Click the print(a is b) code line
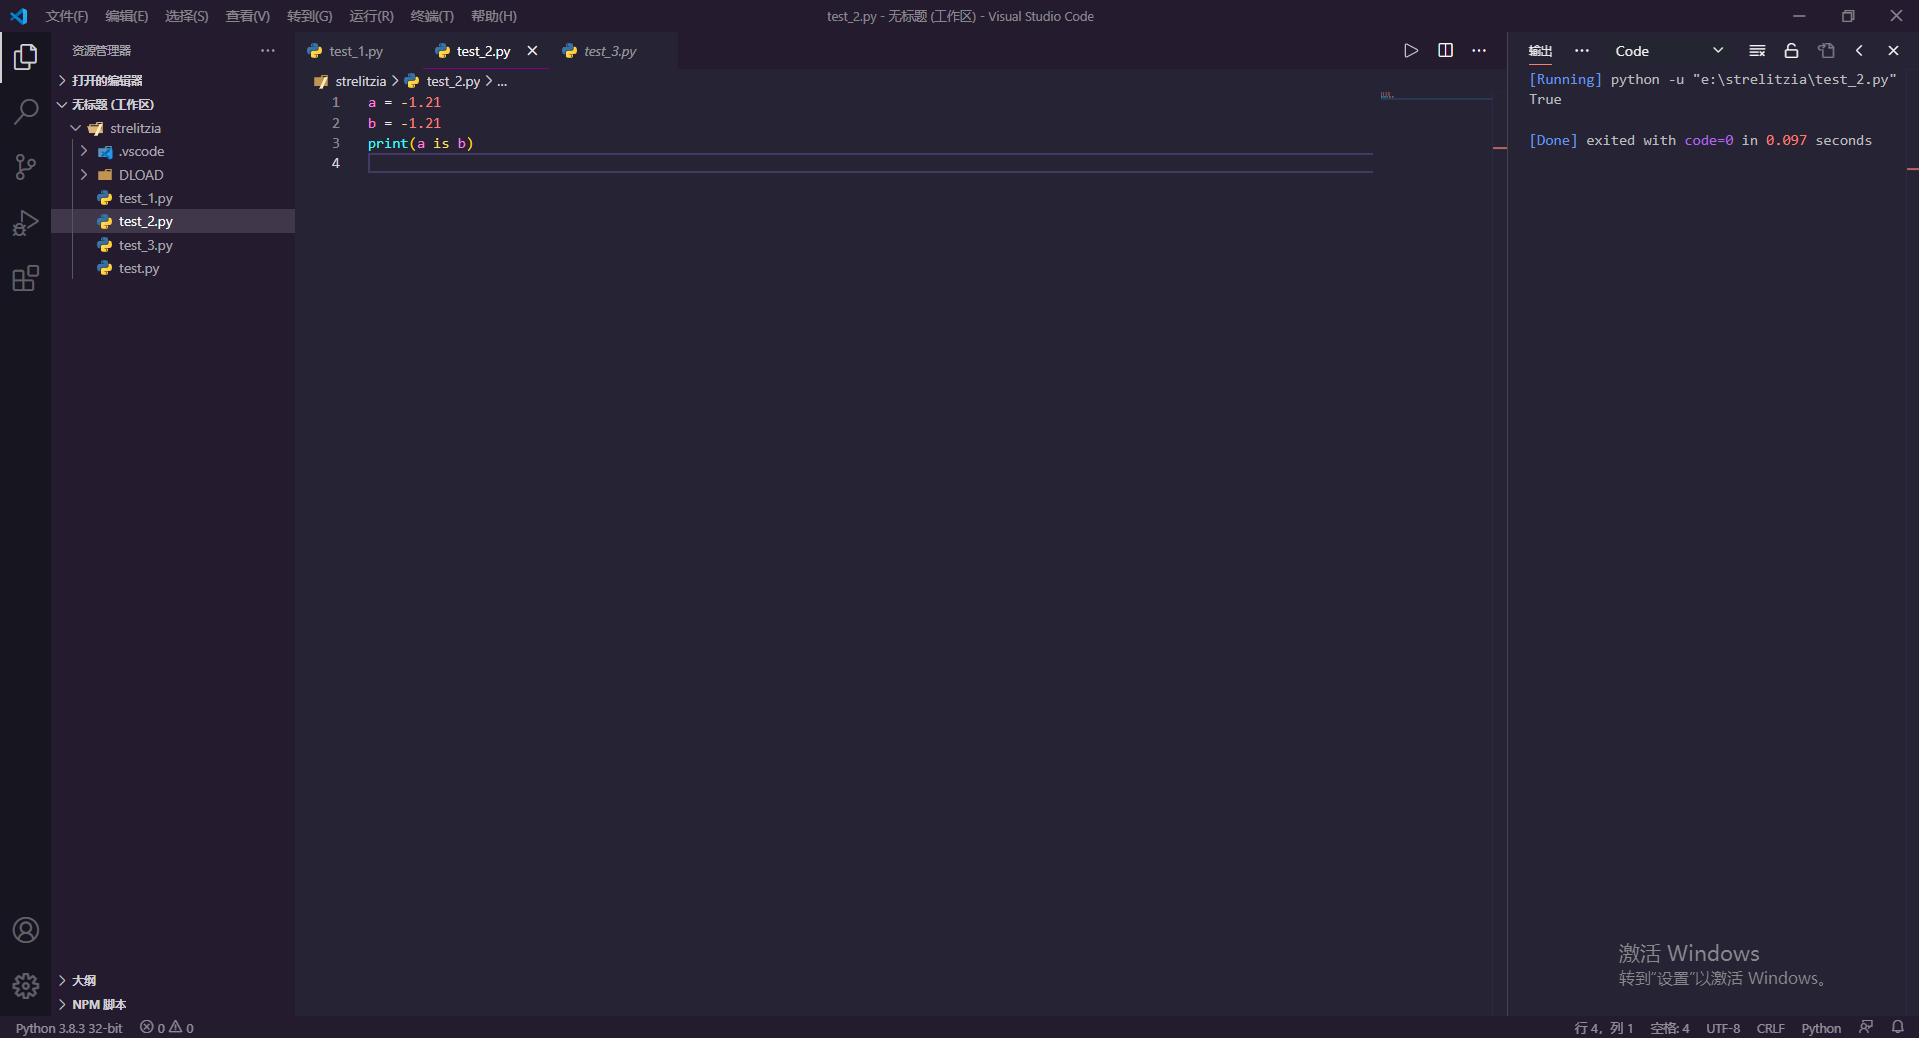Screen dimensions: 1919x1038 [420, 143]
